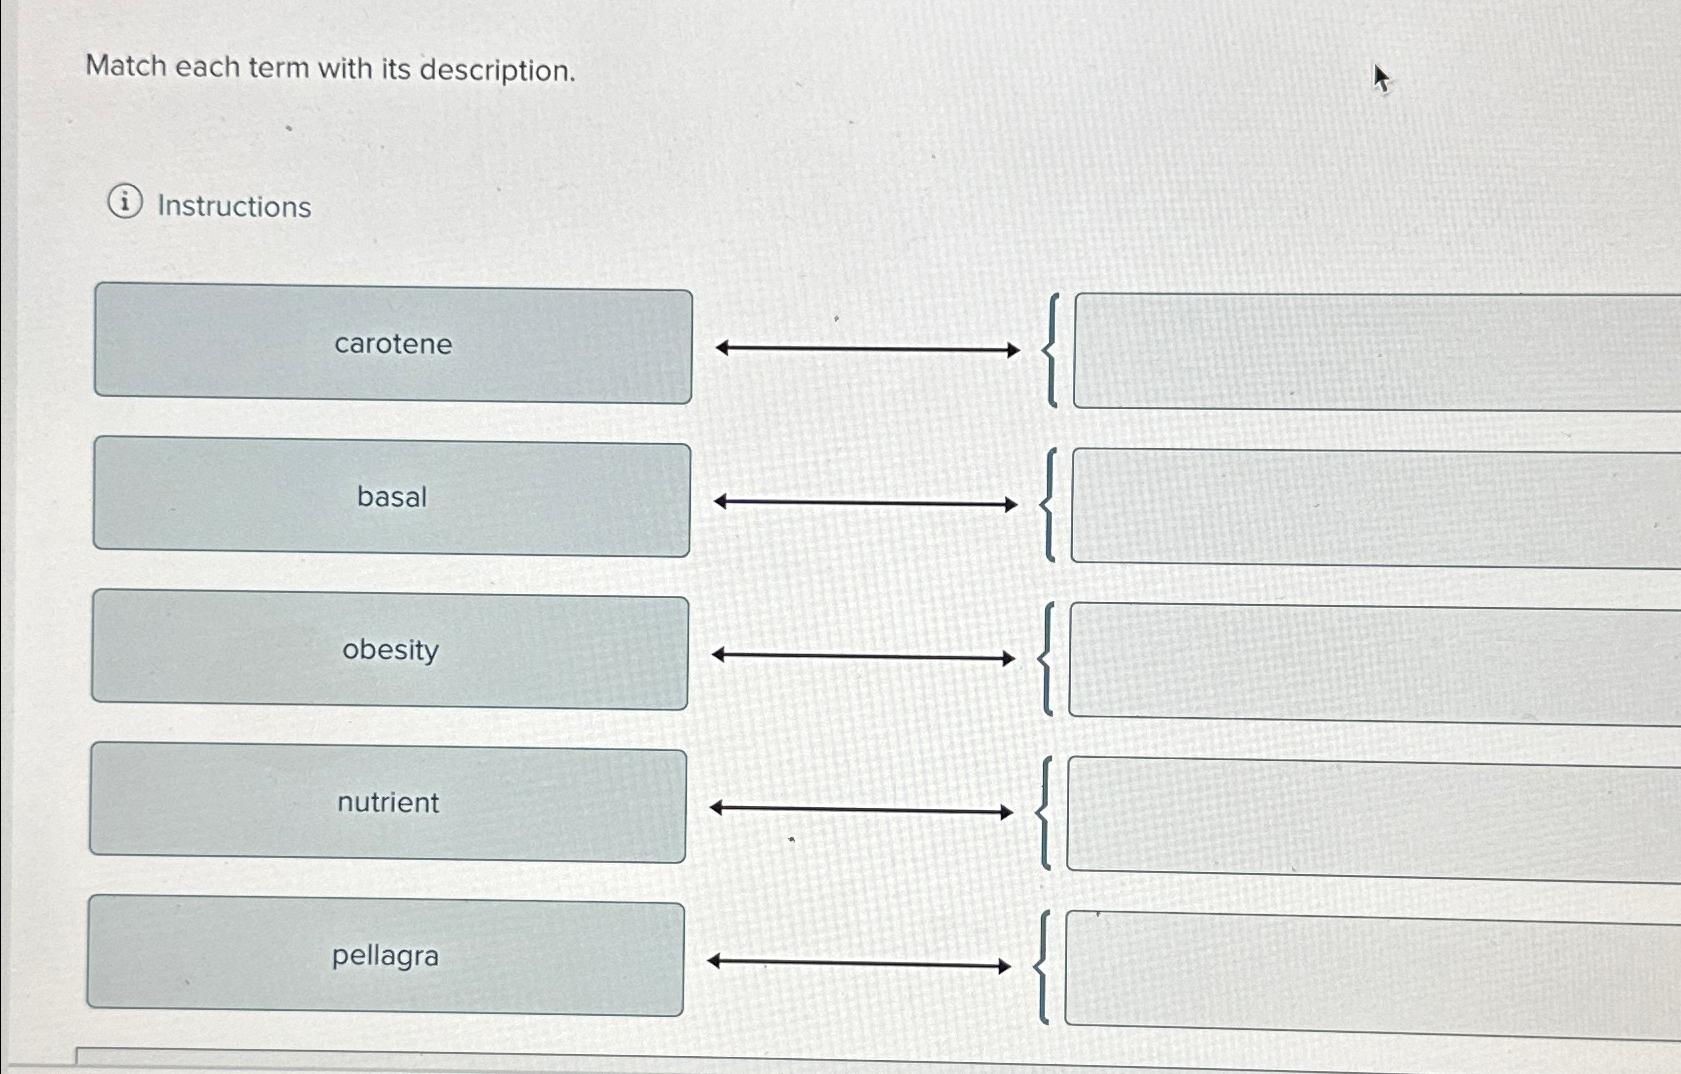Click the arrow connector beside nutrient
1681x1074 pixels.
[x=862, y=808]
